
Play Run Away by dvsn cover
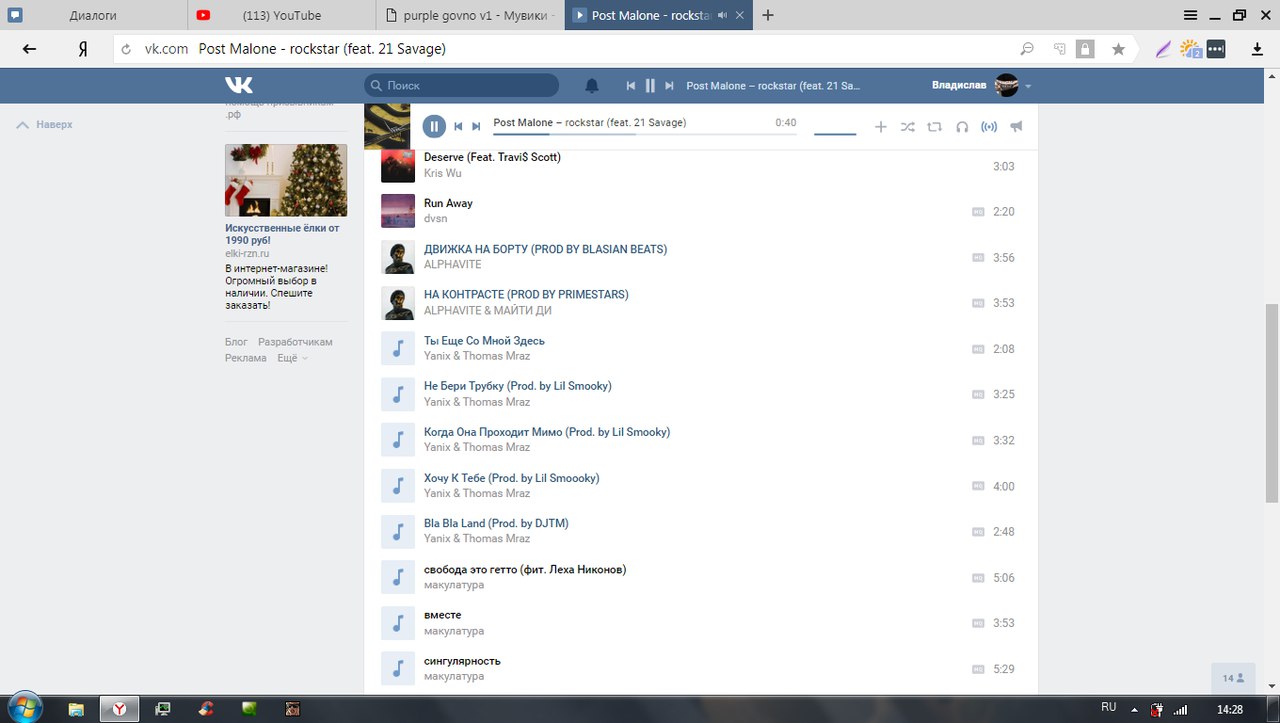pos(398,211)
